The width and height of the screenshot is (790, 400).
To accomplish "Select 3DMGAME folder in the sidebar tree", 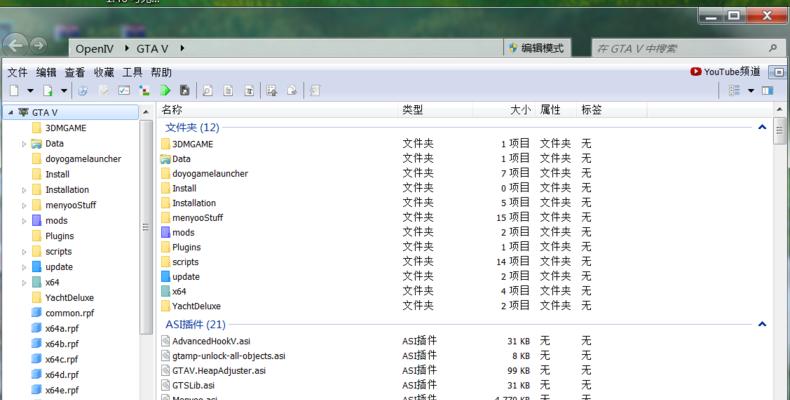I will pos(59,128).
